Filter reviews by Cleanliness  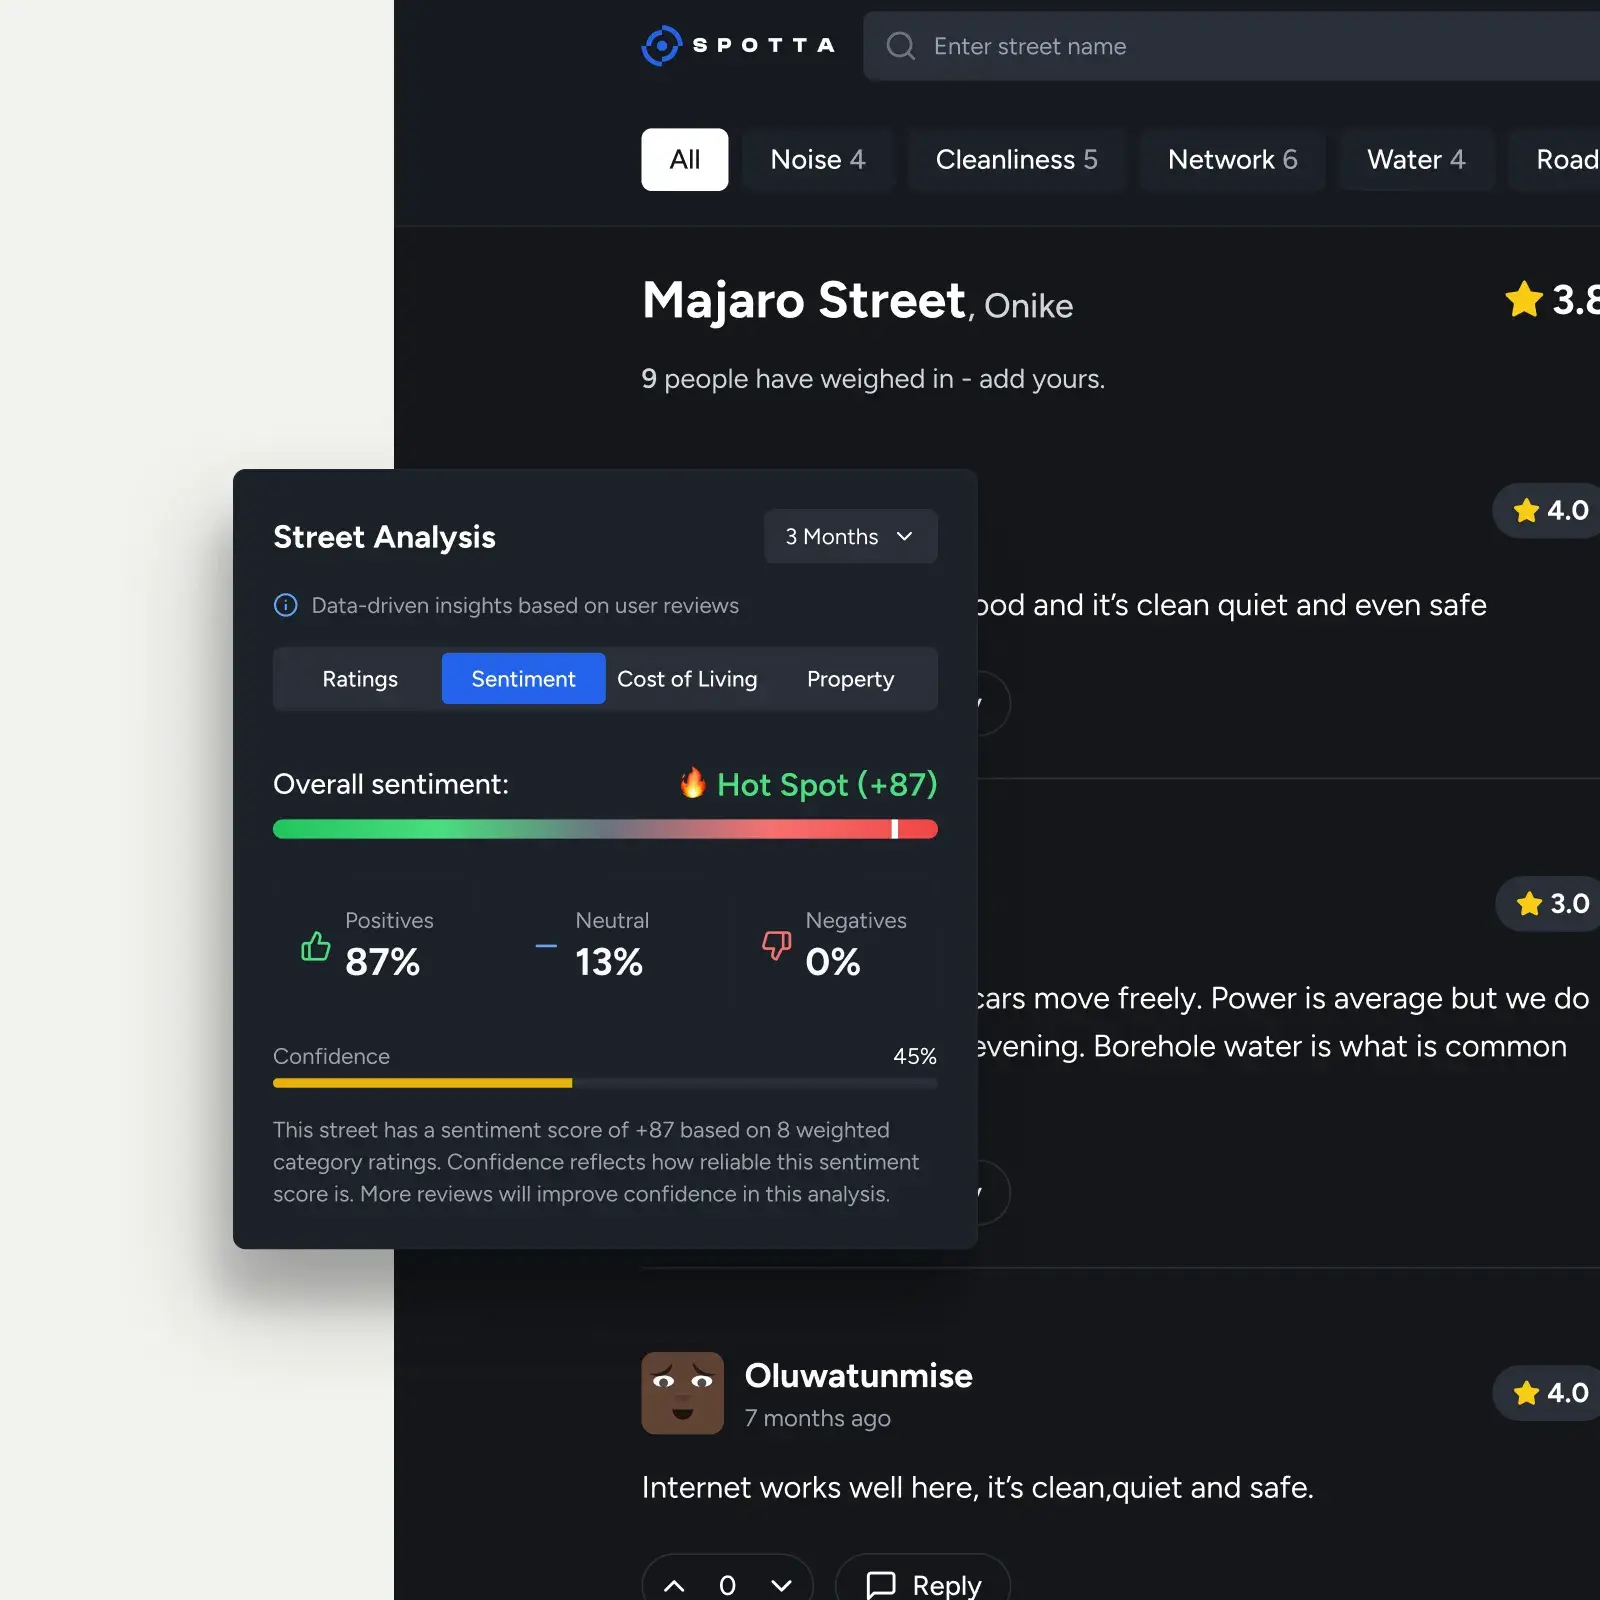point(1016,160)
